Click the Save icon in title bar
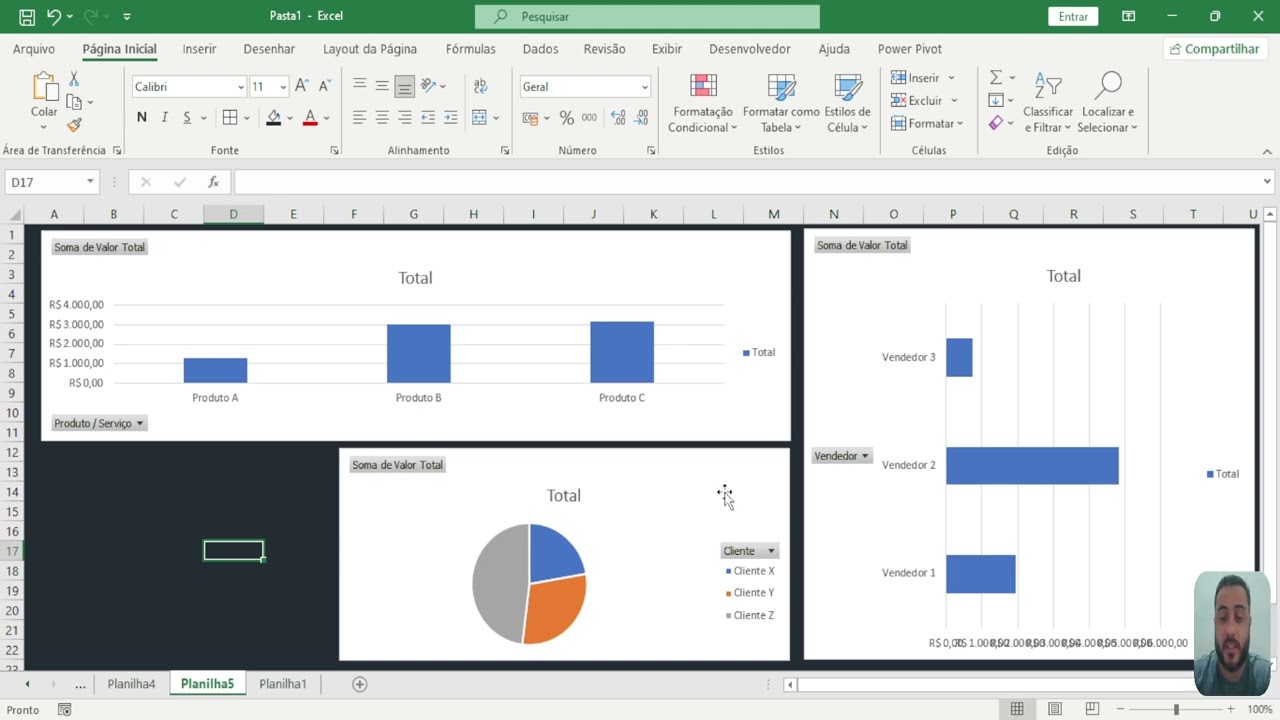 coord(27,16)
